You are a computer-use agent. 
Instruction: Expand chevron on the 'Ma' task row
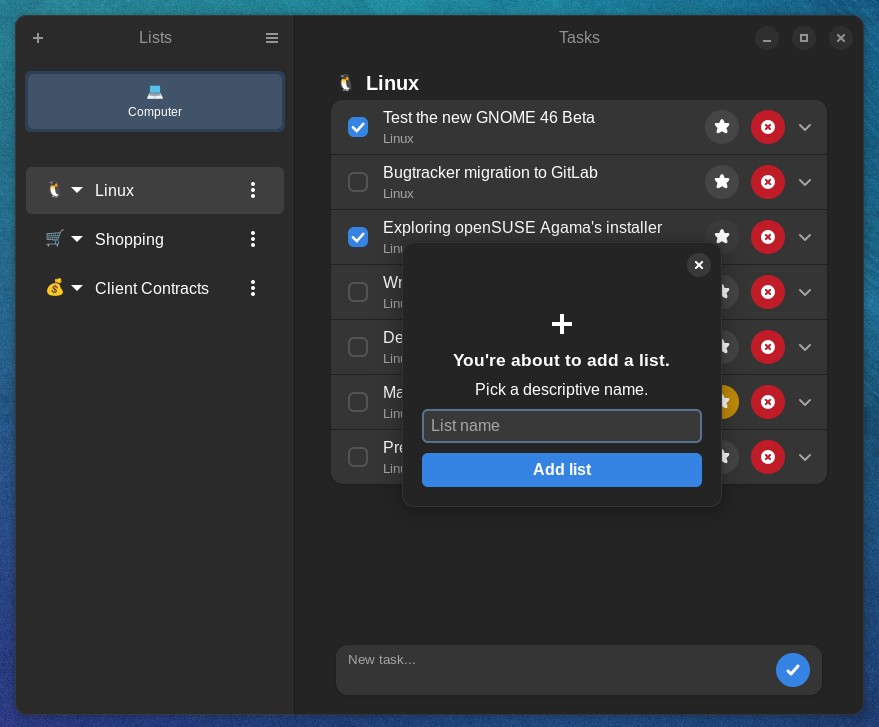point(805,402)
